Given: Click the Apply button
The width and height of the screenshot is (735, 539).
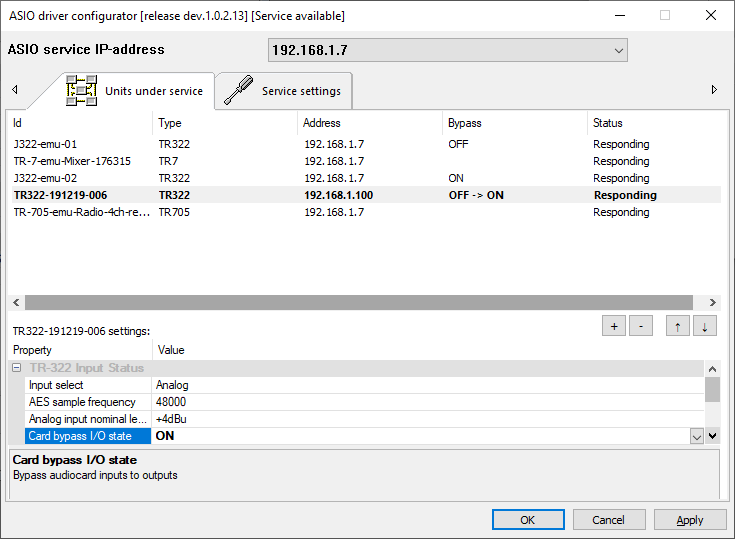Looking at the screenshot, I should click(690, 520).
